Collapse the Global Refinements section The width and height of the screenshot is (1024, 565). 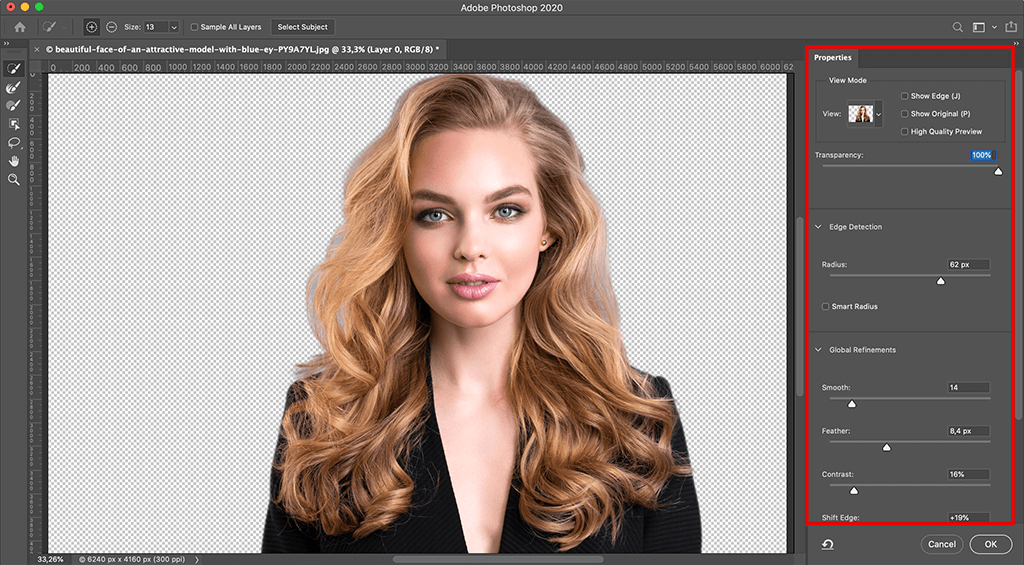818,349
